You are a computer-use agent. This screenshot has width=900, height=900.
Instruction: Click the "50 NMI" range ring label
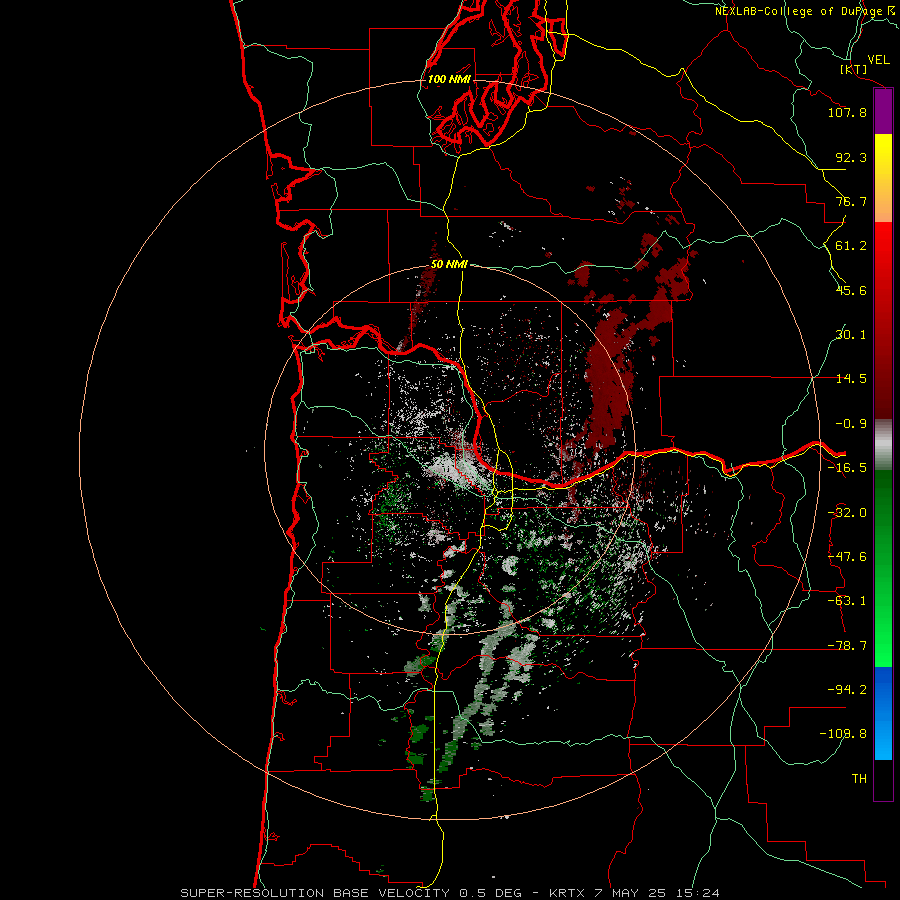click(x=449, y=265)
